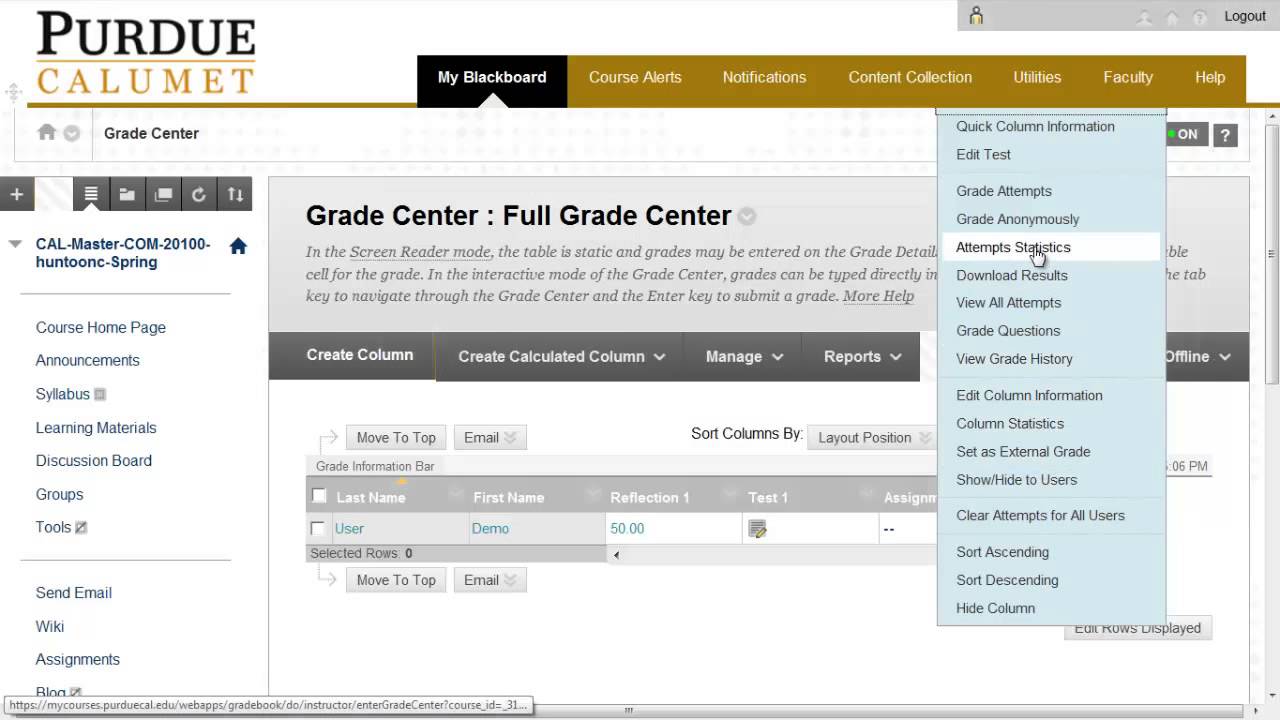Click the Edit Rows Displayed button
The image size is (1280, 720).
click(x=1138, y=628)
